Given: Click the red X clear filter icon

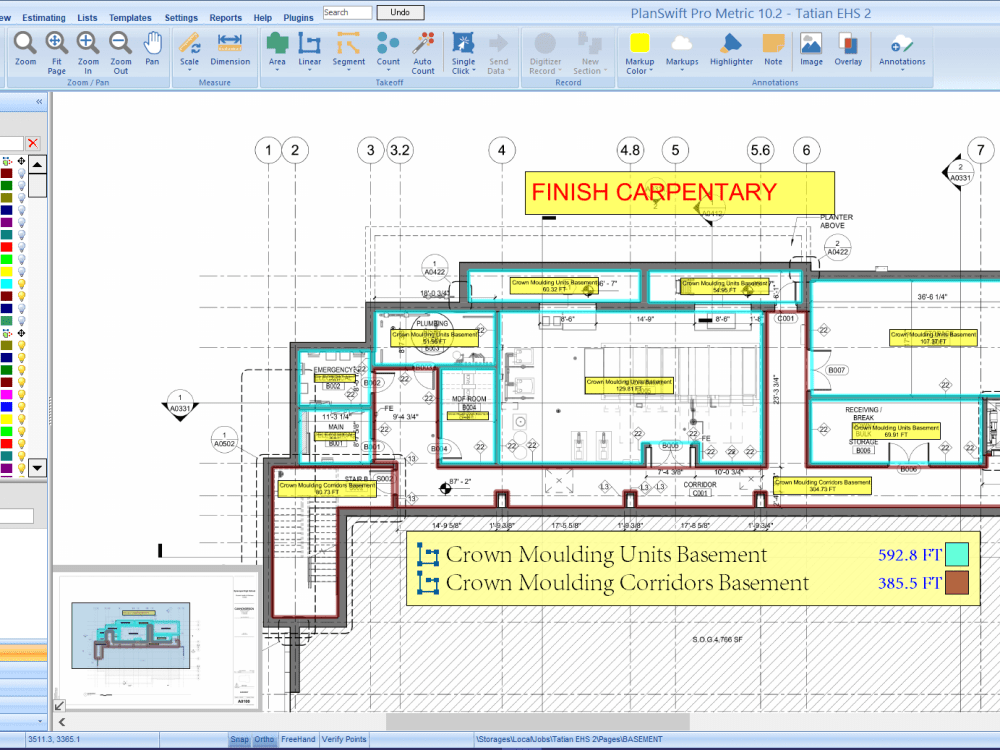Looking at the screenshot, I should click(x=33, y=143).
